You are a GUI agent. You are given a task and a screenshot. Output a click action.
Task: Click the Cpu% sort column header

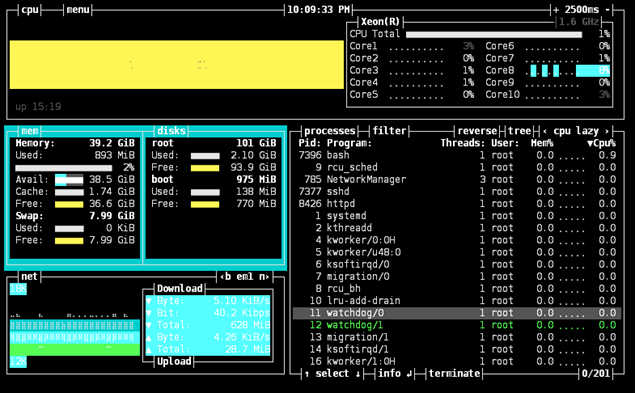(602, 143)
